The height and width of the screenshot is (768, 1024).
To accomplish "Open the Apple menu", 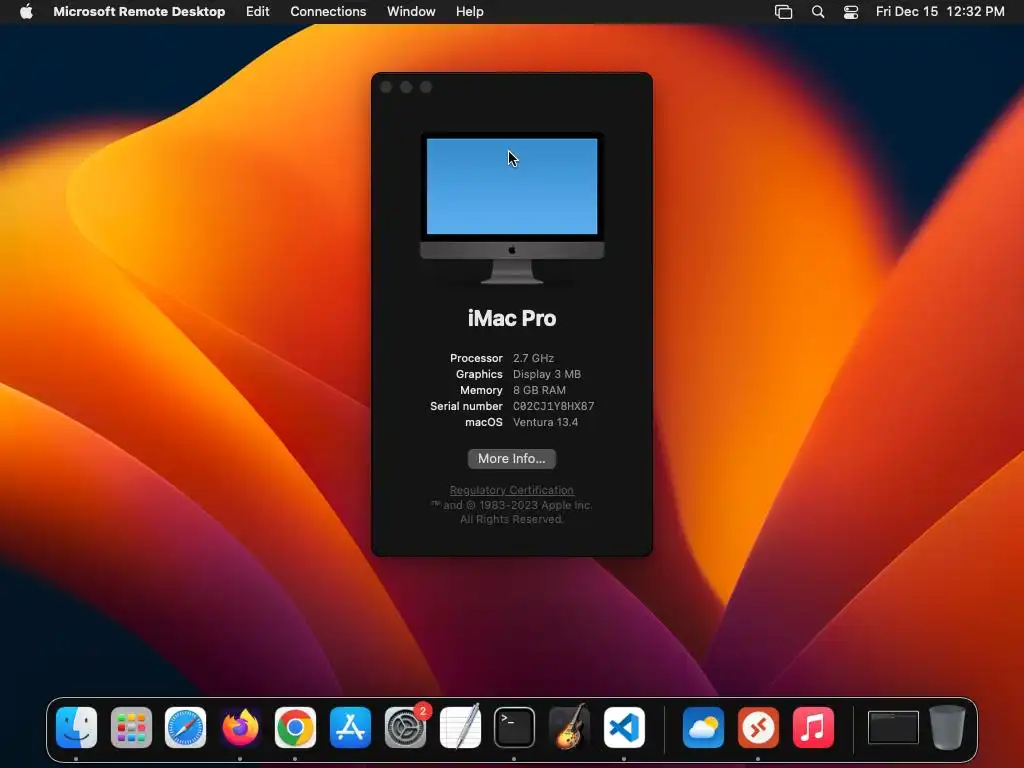I will tap(26, 11).
